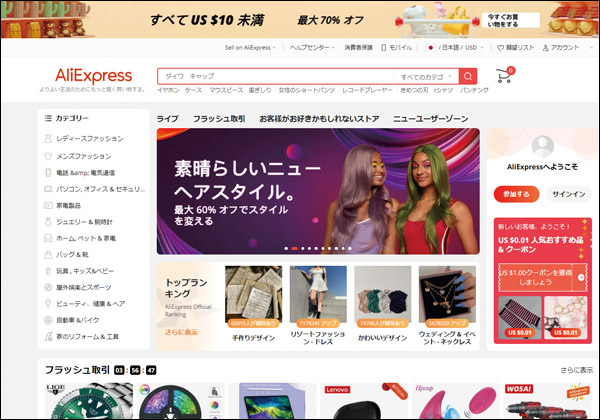Open the かわいいデザイン product thumbnail
Image resolution: width=600 pixels, height=420 pixels.
pos(383,294)
